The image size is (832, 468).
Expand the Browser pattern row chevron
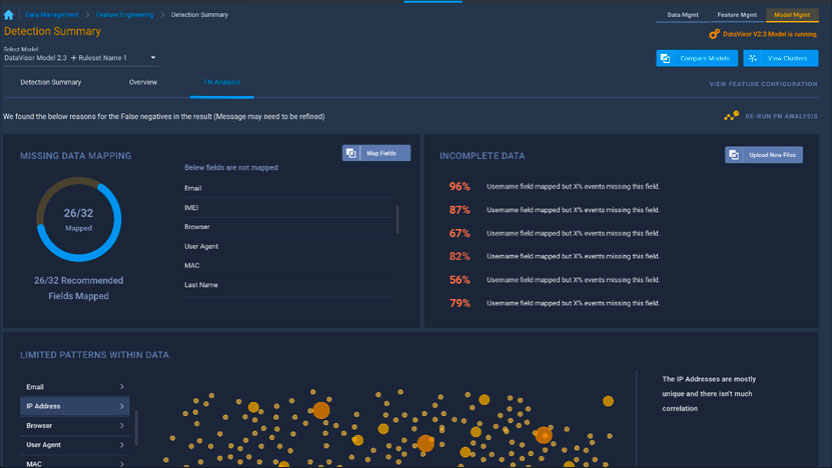(x=122, y=426)
